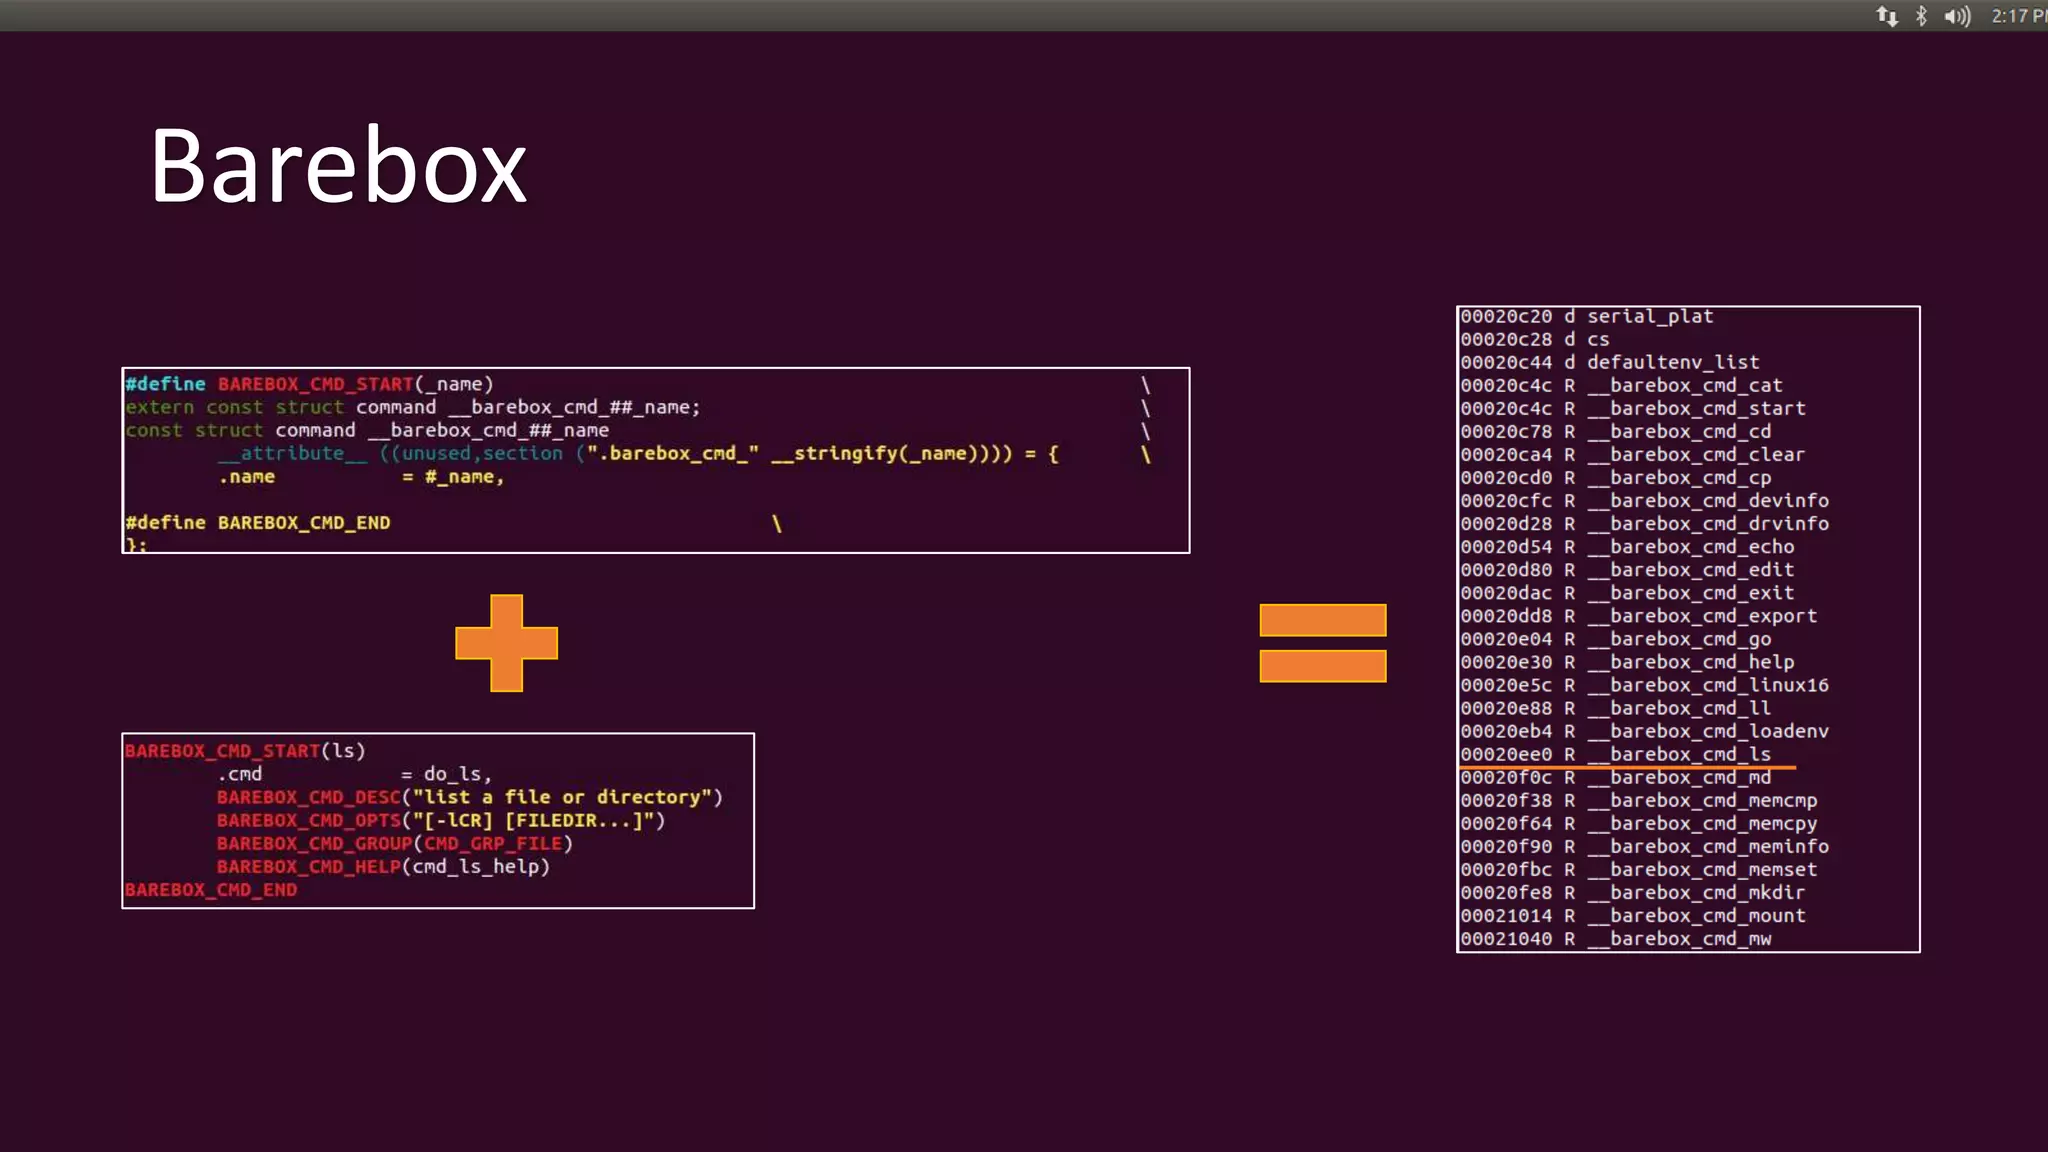Click the '__barebox_cmd_ll' row
Screen dimensions: 2048x1152
click(1616, 708)
